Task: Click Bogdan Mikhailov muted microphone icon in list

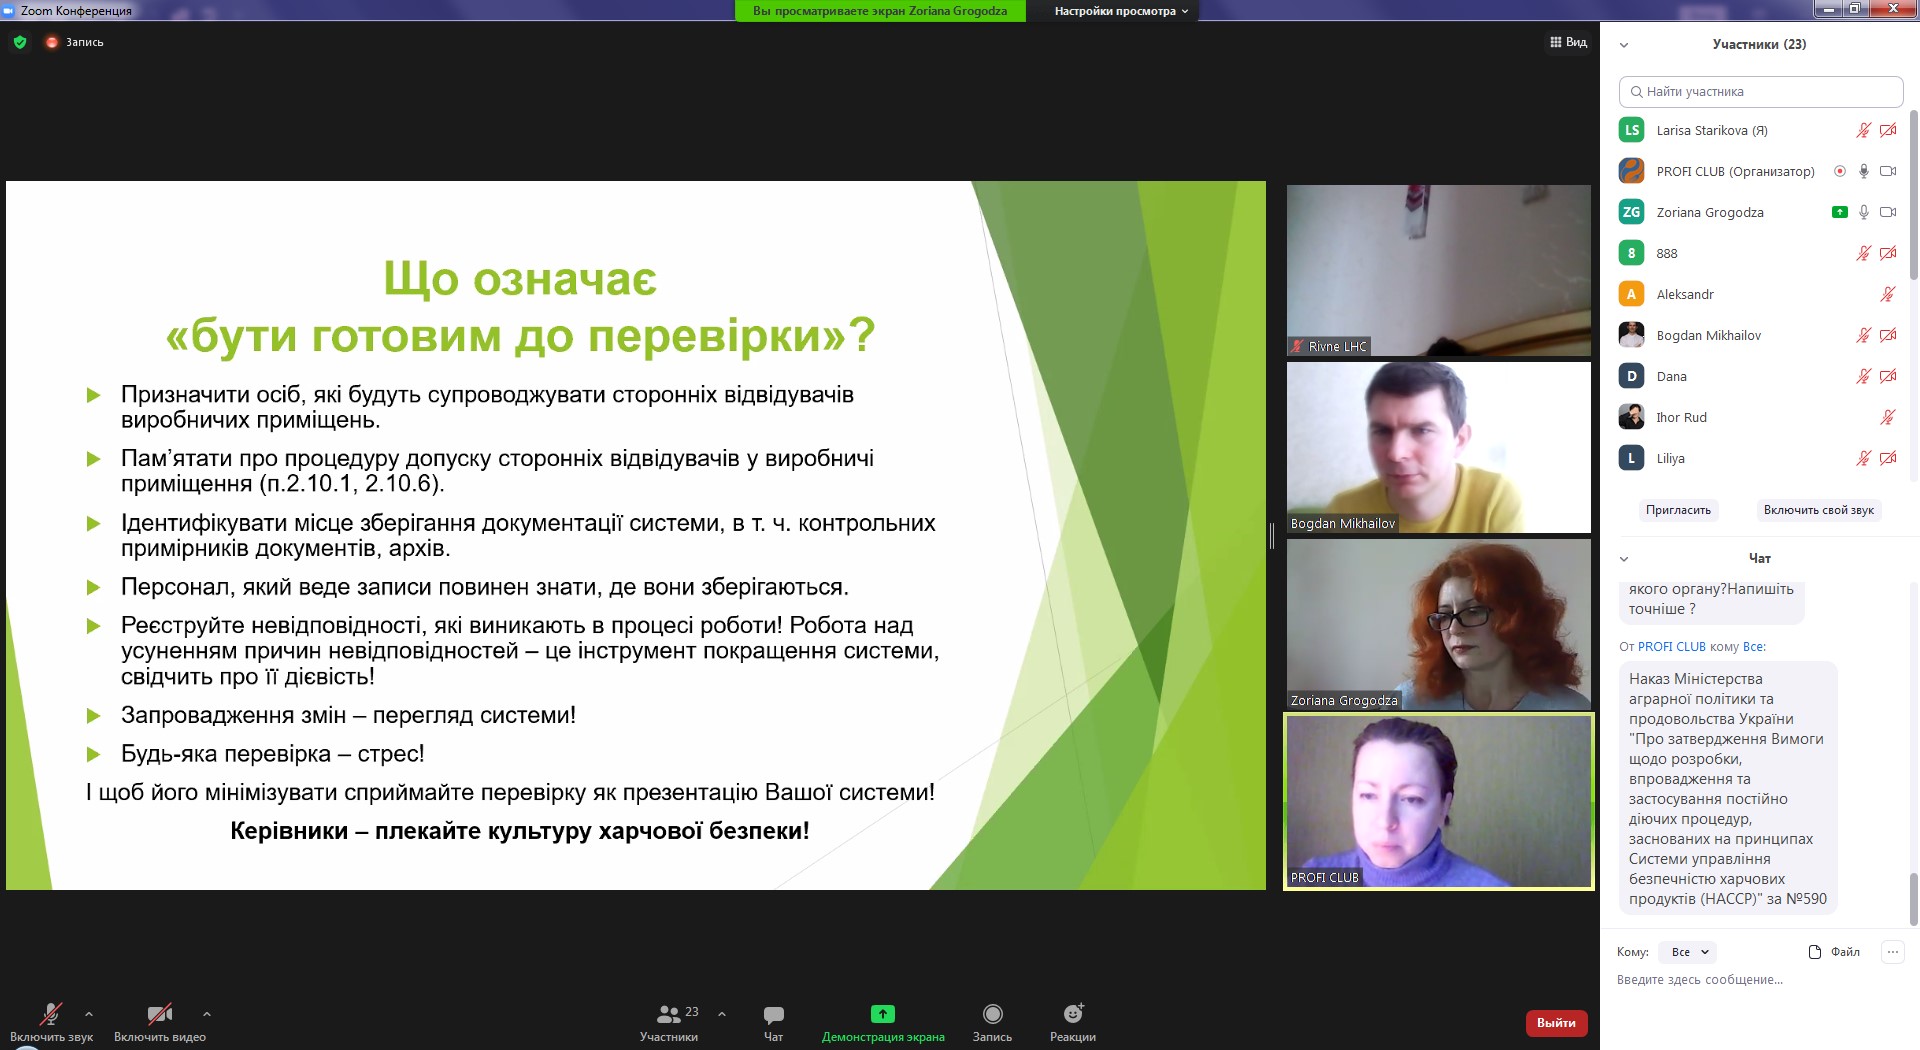Action: [1863, 335]
